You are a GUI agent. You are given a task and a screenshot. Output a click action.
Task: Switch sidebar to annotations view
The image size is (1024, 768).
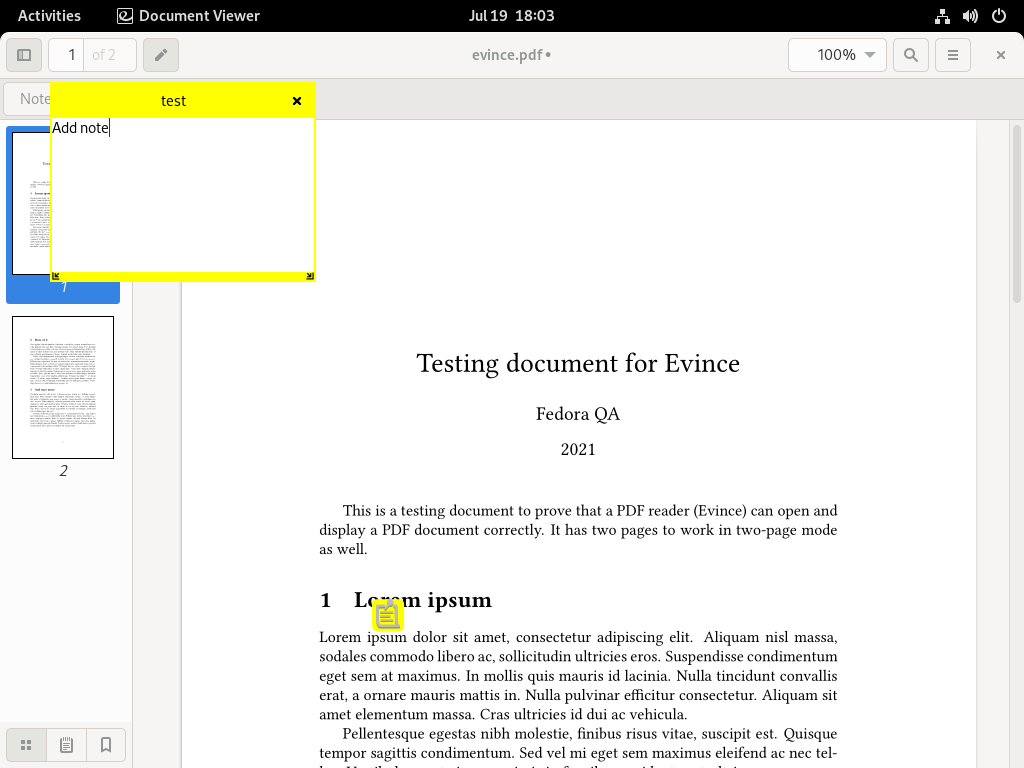click(66, 745)
